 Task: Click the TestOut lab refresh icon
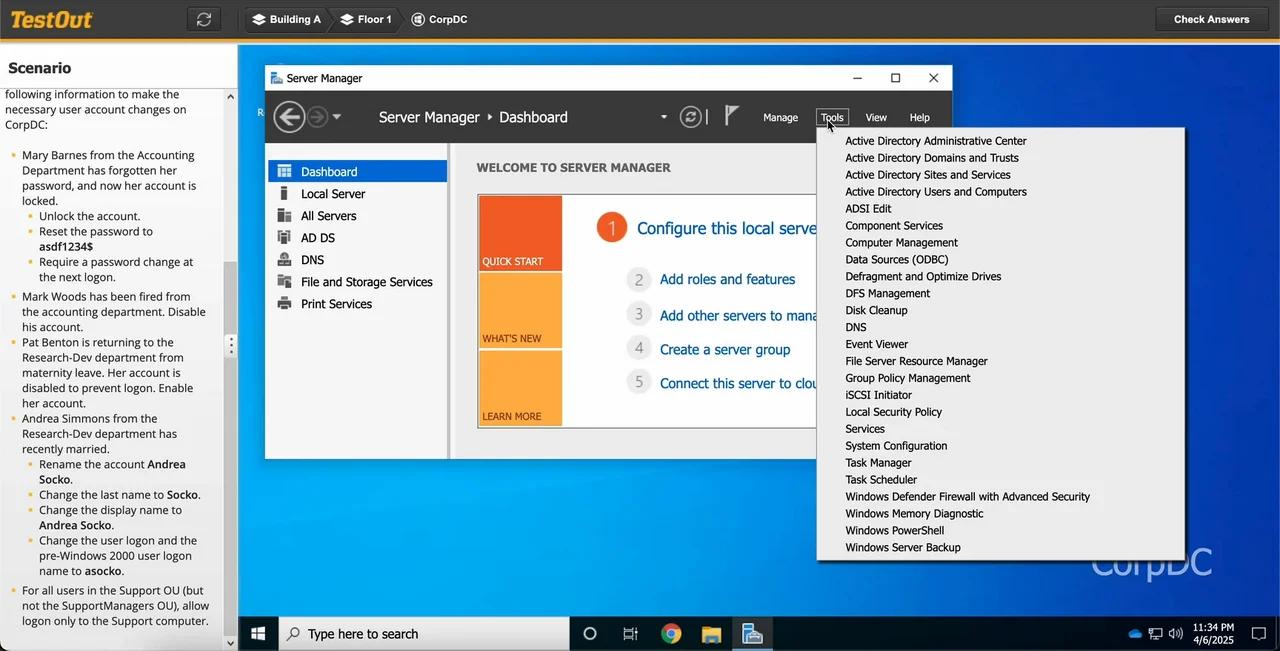[x=203, y=18]
